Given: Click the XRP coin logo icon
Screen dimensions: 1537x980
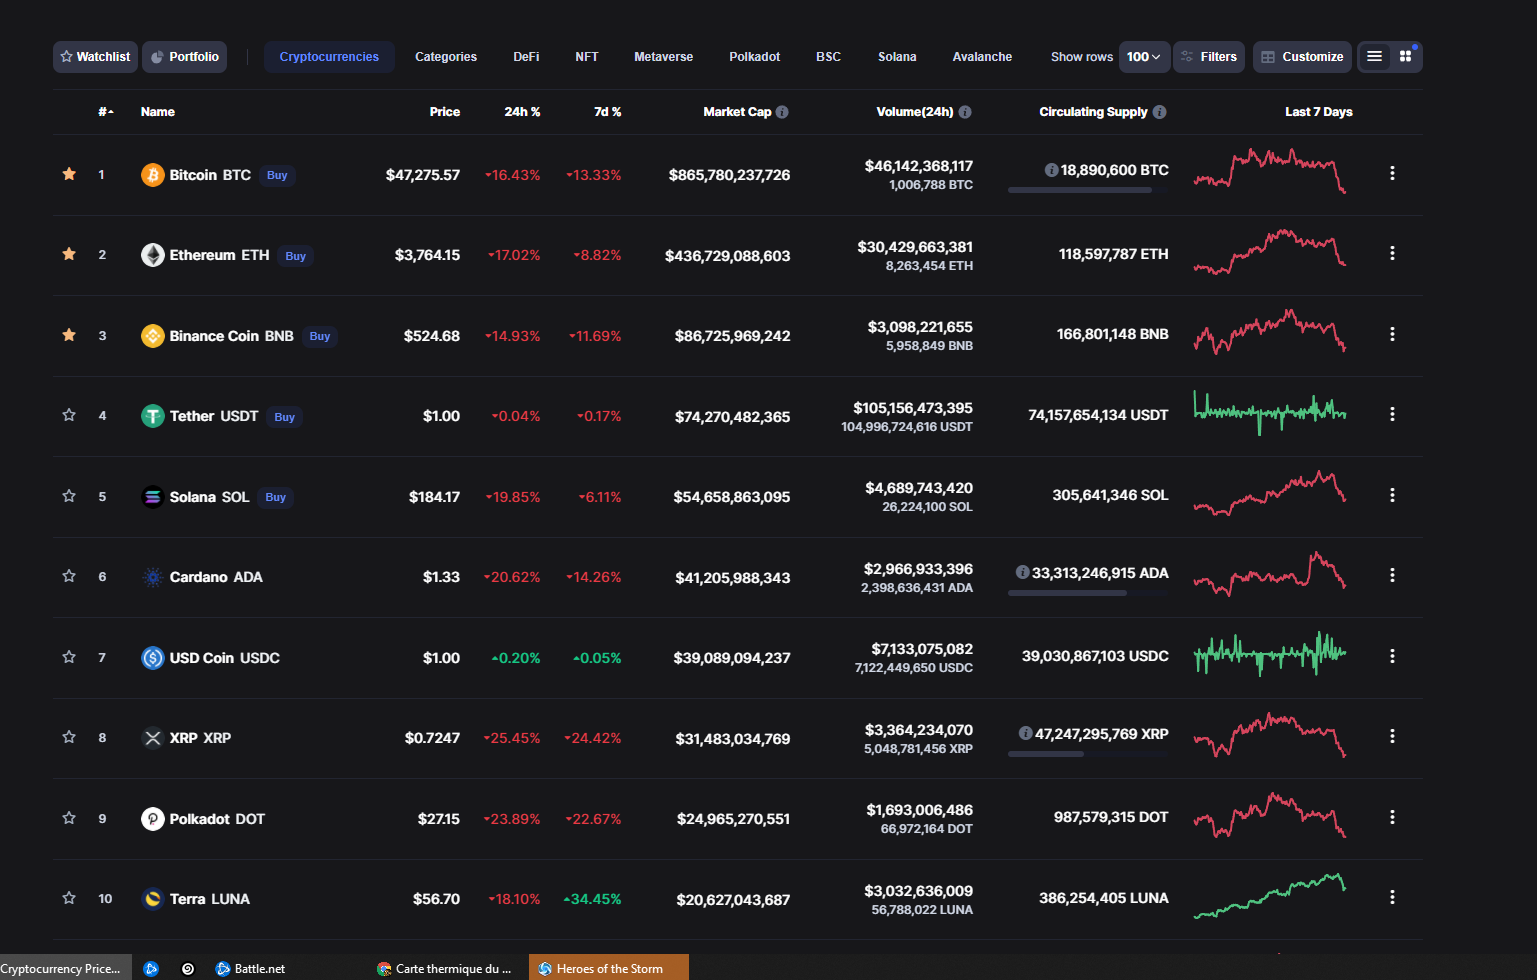Looking at the screenshot, I should coord(153,738).
